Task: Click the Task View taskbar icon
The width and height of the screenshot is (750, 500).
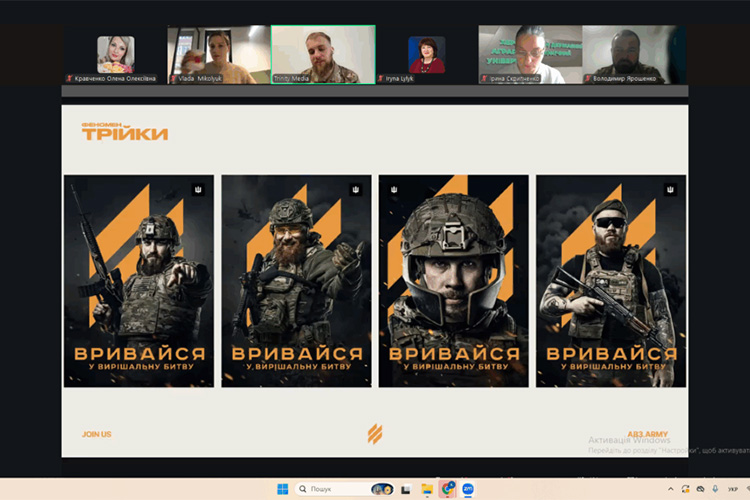Action: 405,489
